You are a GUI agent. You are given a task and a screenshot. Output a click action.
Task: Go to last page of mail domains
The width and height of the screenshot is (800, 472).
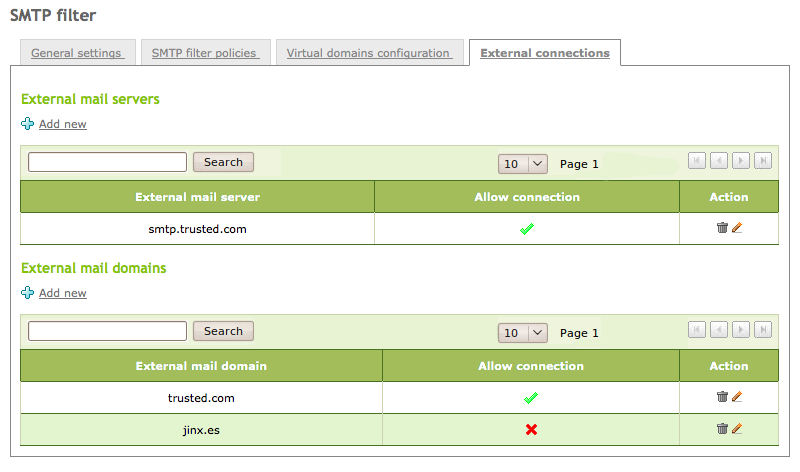pos(763,330)
